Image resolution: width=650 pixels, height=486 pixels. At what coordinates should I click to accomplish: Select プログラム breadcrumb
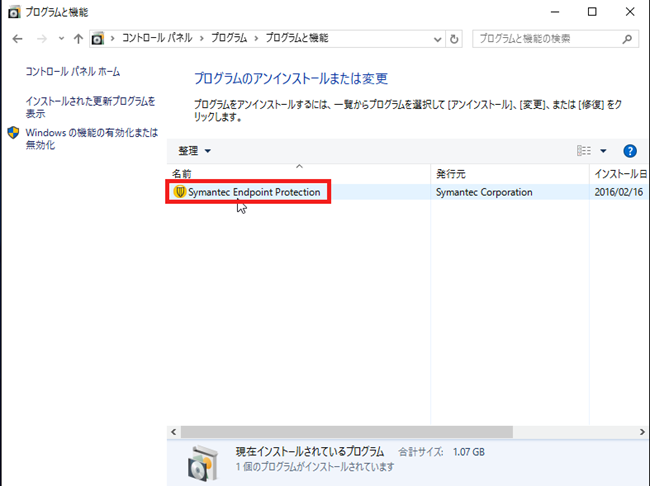229,38
